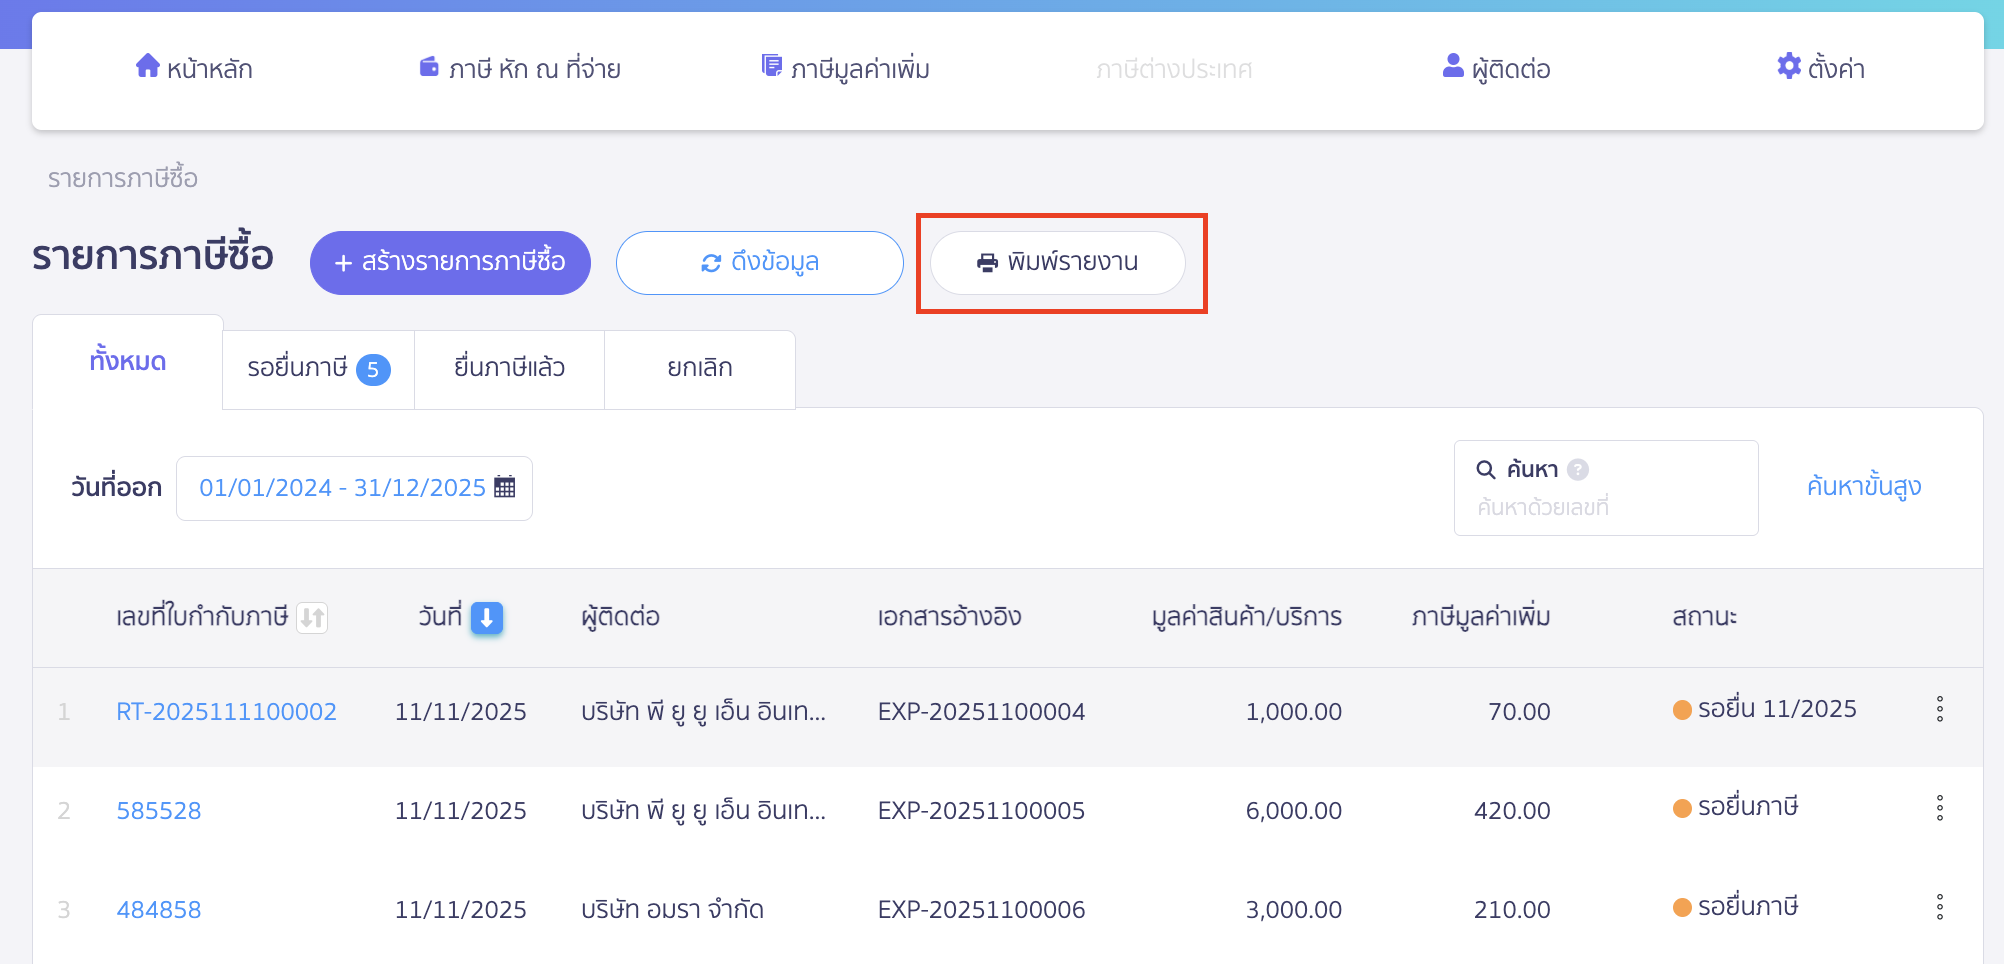Select the ยื่นภาษีแล้ว tab

point(509,369)
